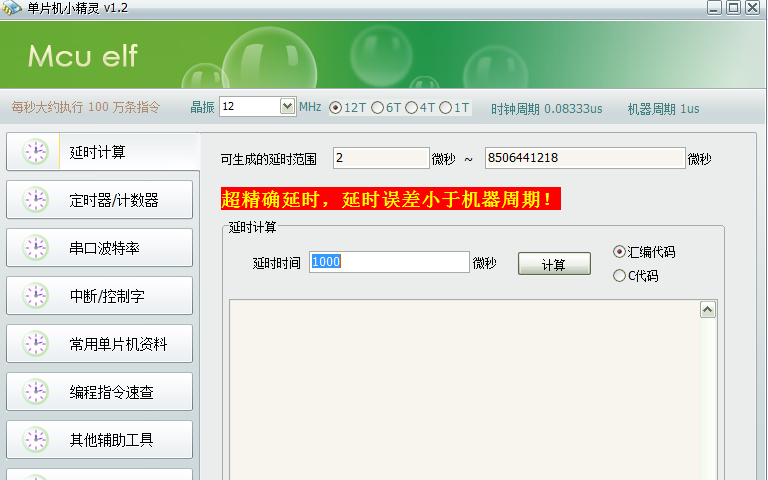Open 常用单片机资料 section
Viewport: 768px width, 480px height.
pos(99,343)
